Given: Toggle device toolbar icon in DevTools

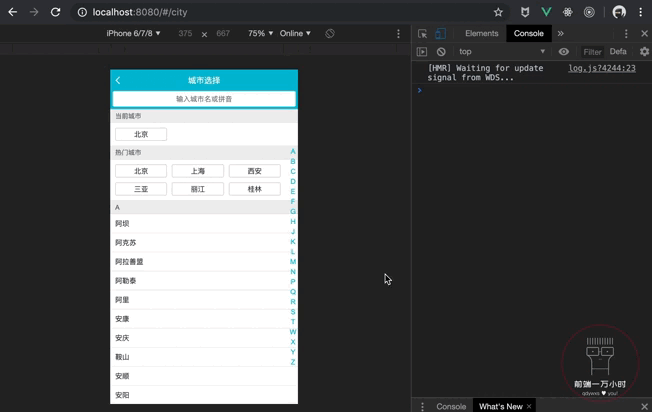Looking at the screenshot, I should 440,34.
